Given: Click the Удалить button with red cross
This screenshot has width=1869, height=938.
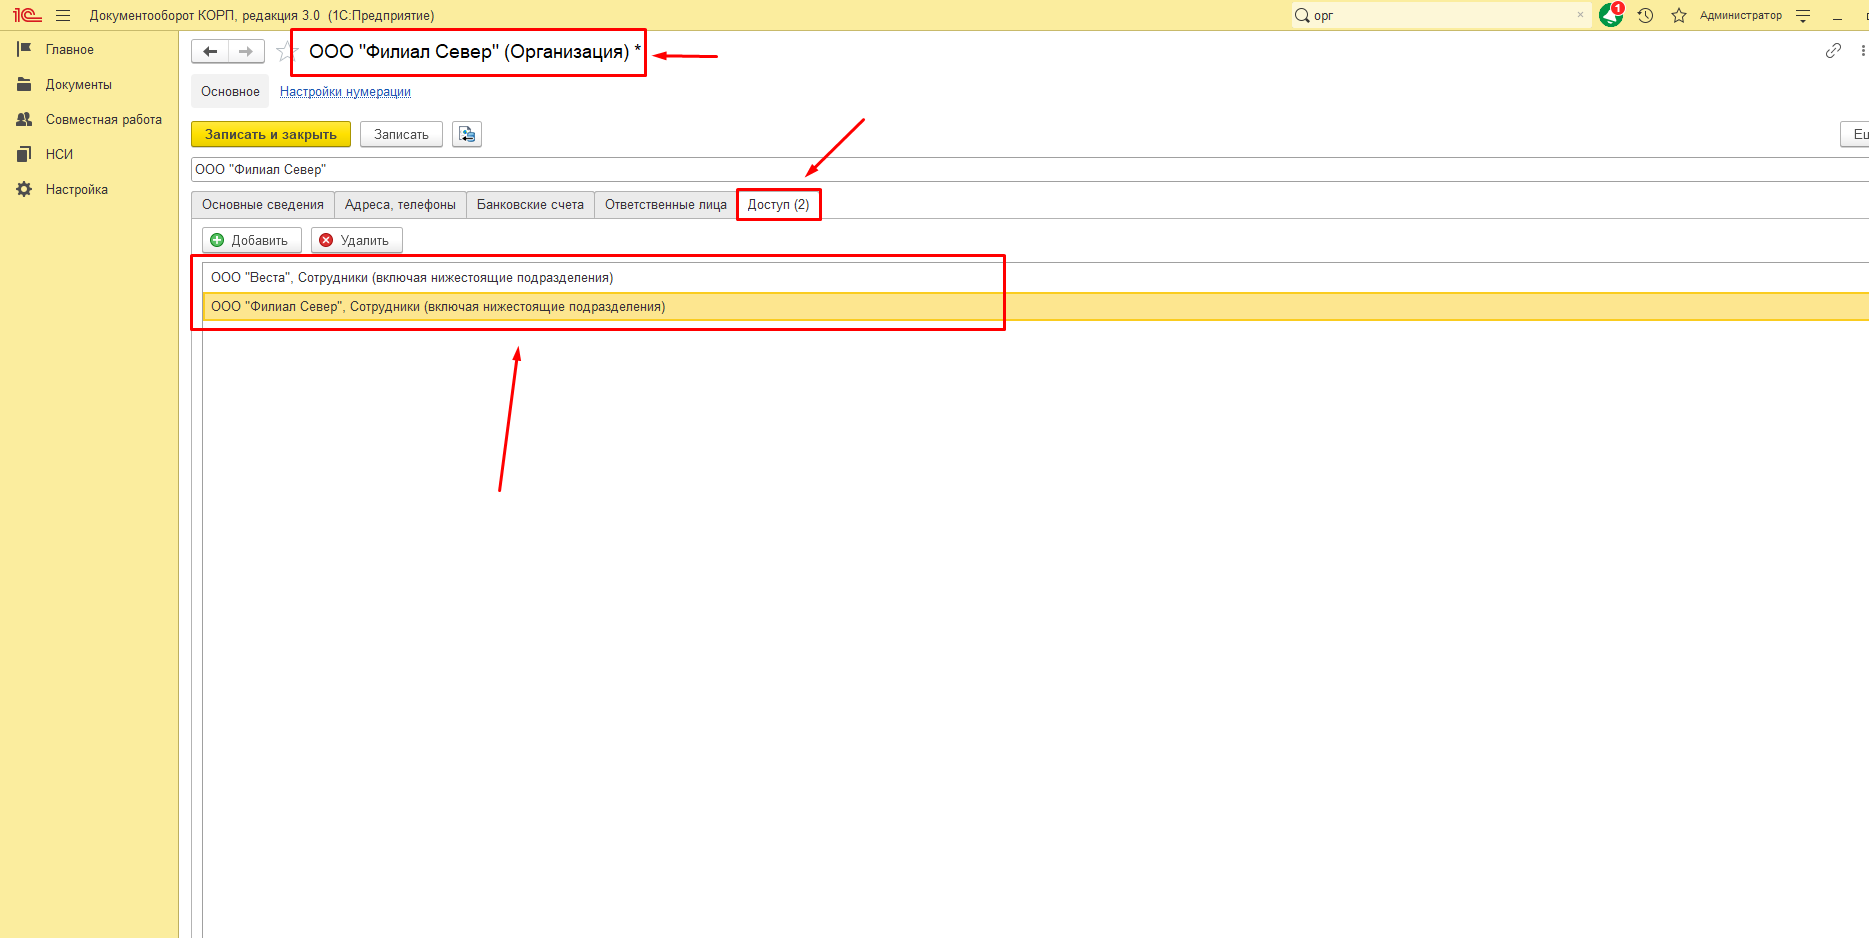Looking at the screenshot, I should pyautogui.click(x=357, y=240).
